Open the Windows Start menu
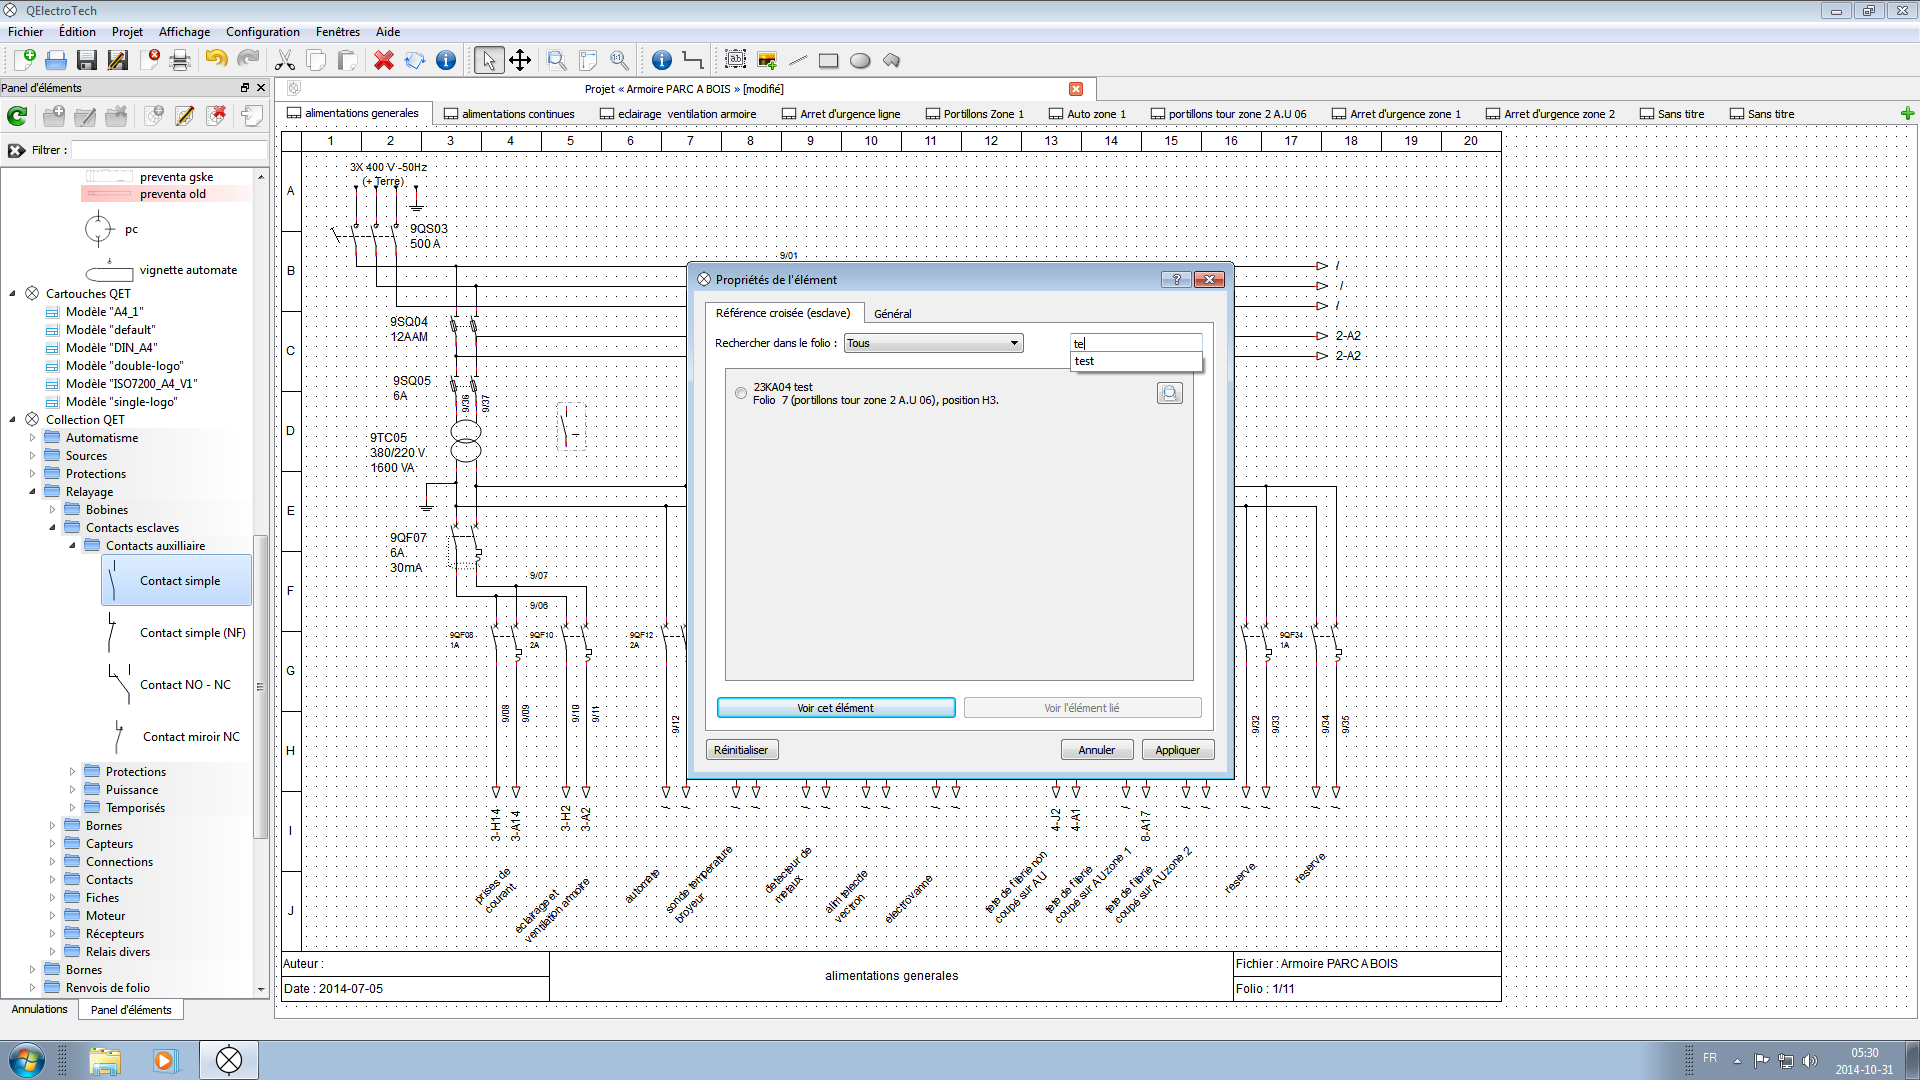Screen dimensions: 1920x1080 [x=26, y=1060]
